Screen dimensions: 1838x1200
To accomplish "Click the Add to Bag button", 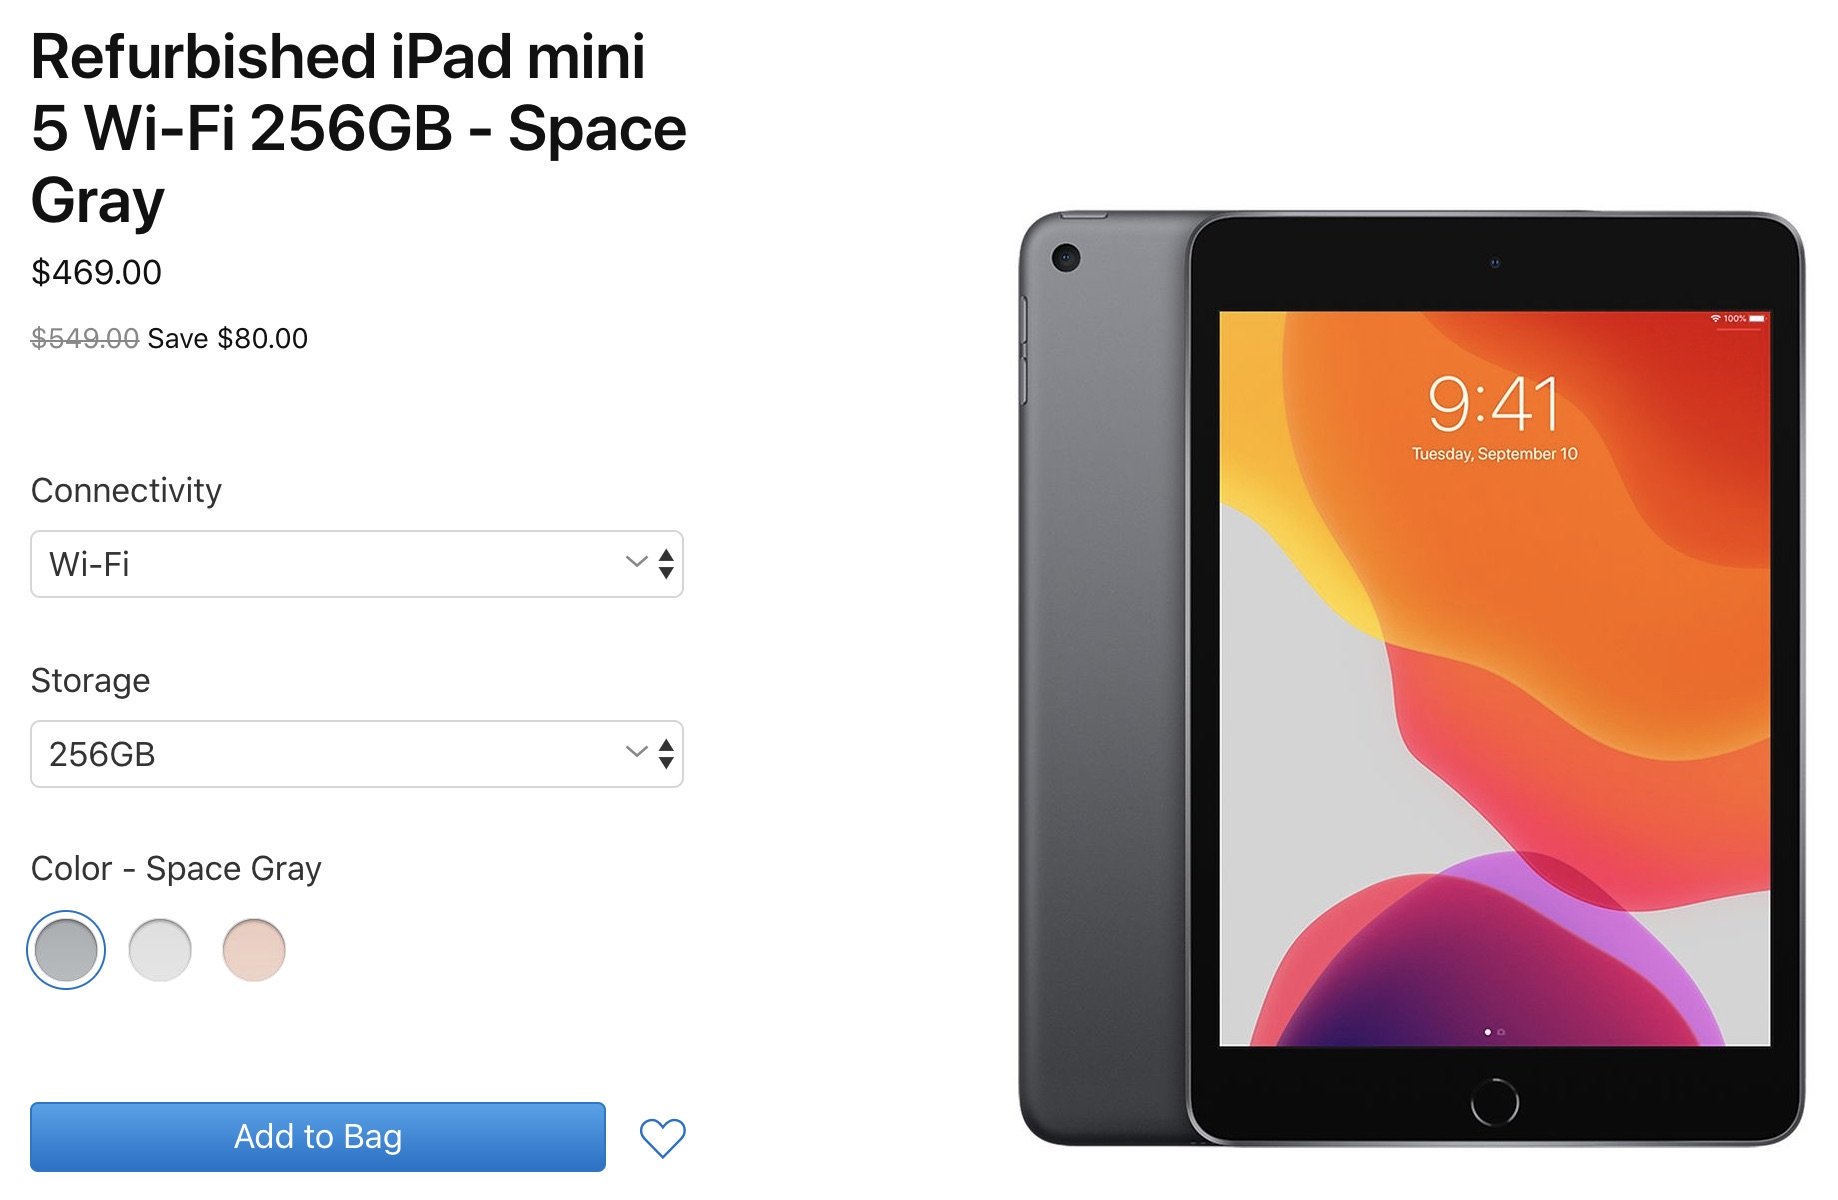I will (318, 1137).
